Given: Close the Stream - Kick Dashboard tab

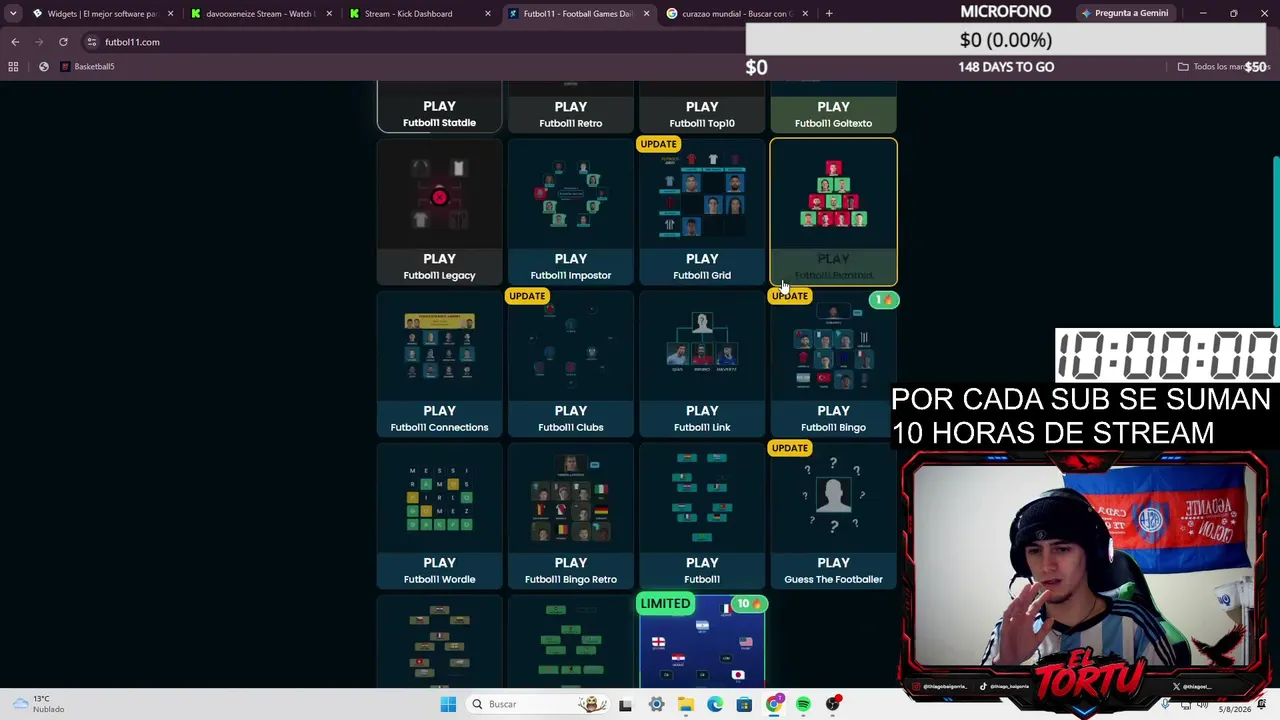Looking at the screenshot, I should (488, 14).
